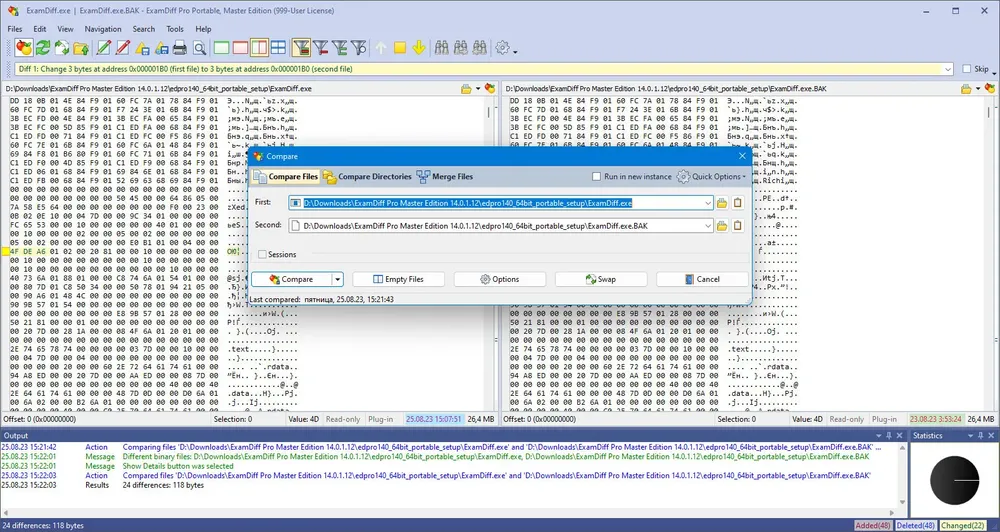The width and height of the screenshot is (1000, 532).
Task: Open the View menu
Action: pos(65,29)
